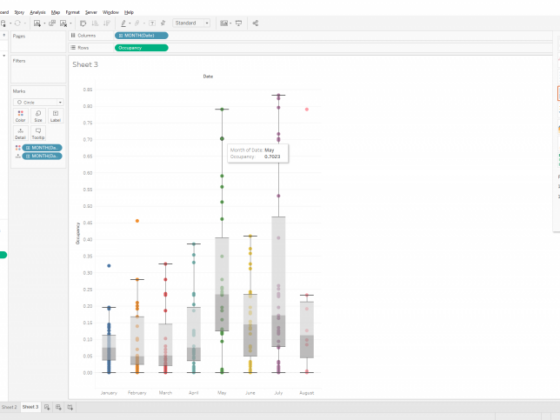Click the new dashboard icon beside sheet tabs

point(58,407)
